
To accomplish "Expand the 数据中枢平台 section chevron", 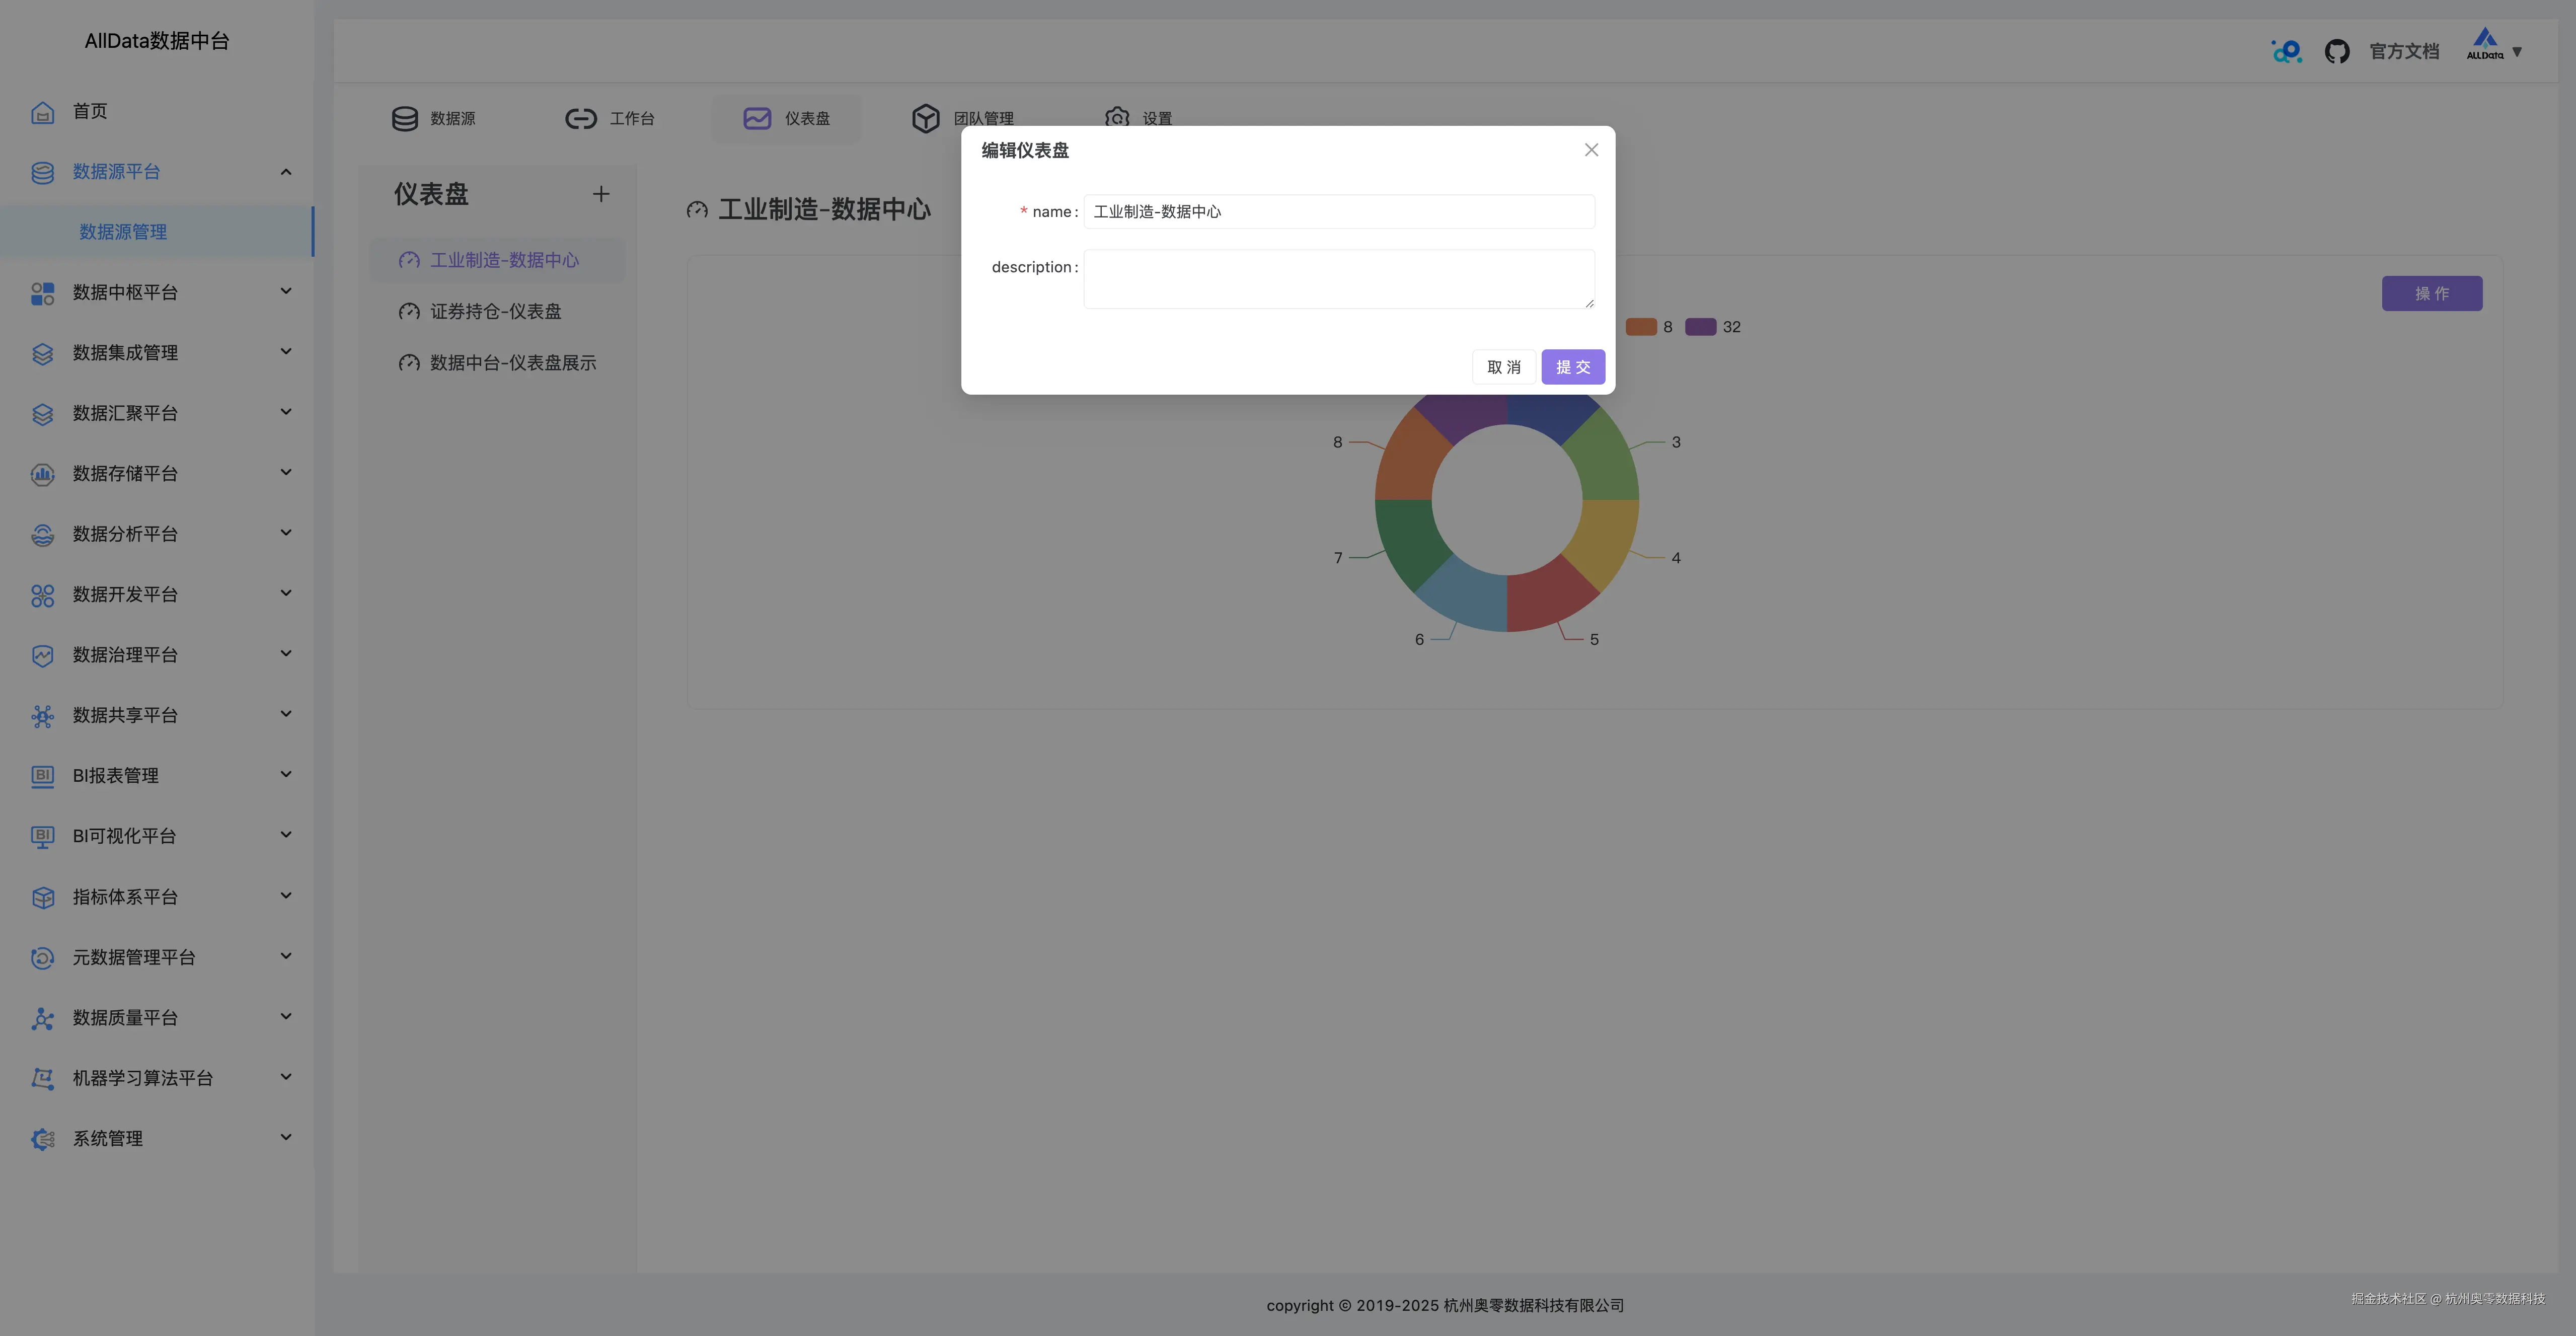I will pos(286,291).
